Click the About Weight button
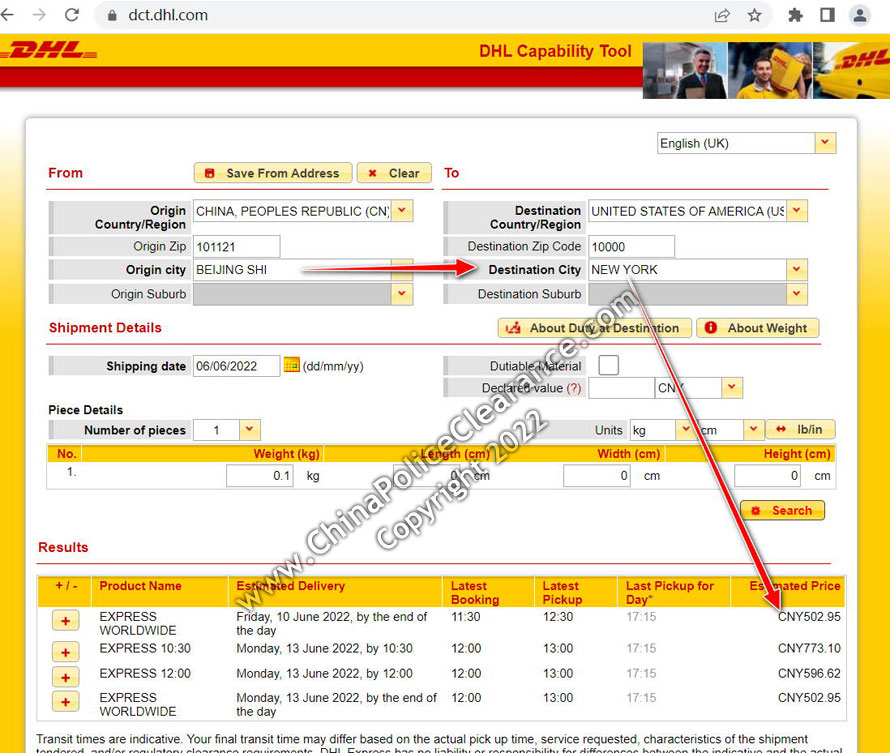 [758, 328]
